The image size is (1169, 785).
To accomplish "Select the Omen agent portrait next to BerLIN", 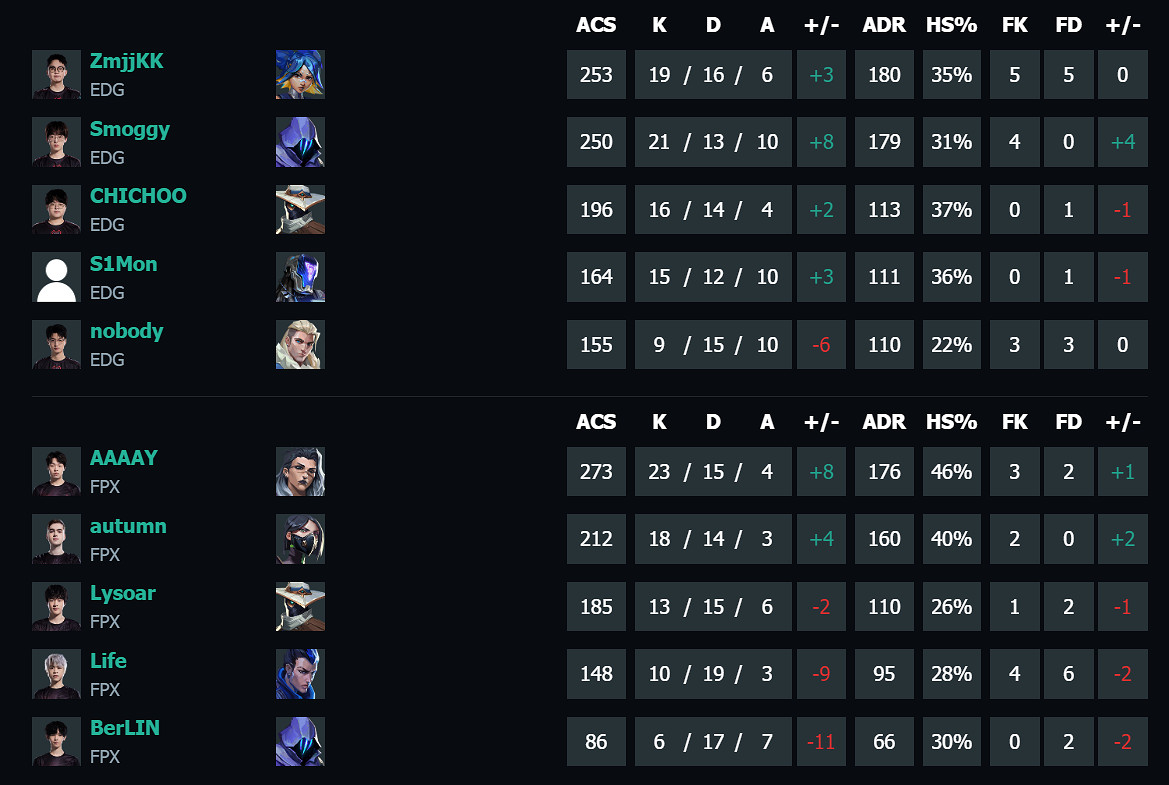I will [300, 742].
